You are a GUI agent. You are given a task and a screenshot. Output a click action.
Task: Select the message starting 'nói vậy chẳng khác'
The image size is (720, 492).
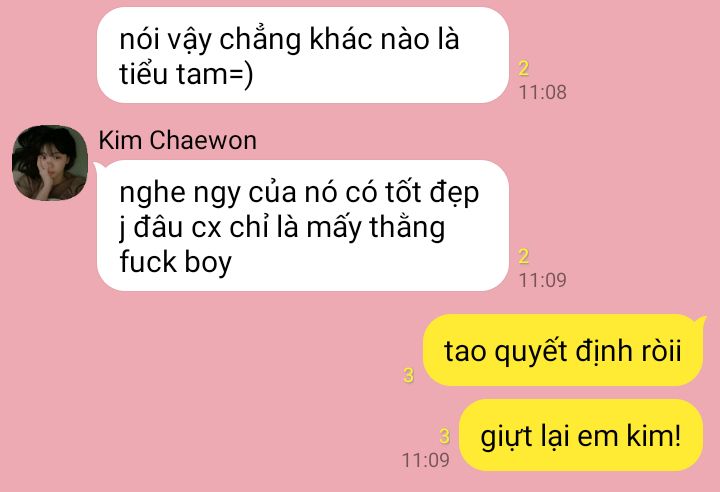tap(303, 55)
